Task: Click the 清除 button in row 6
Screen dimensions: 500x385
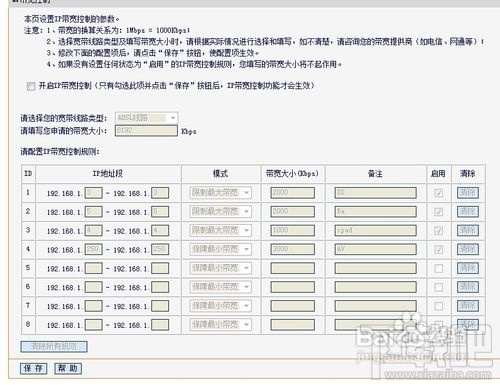Action: pyautogui.click(x=468, y=287)
